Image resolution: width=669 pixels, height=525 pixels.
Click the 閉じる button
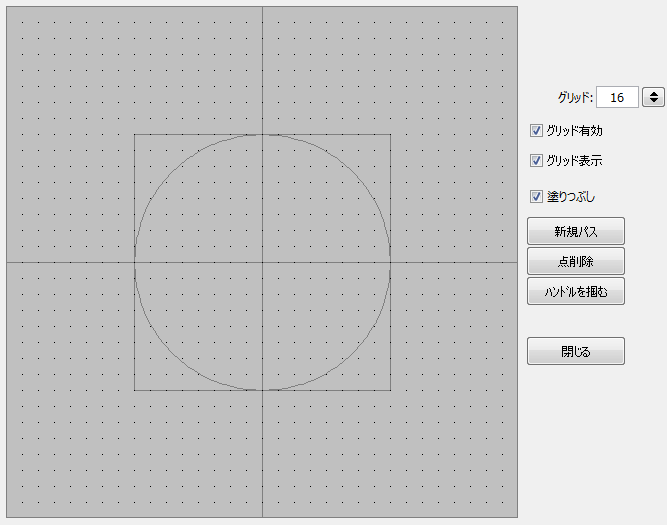pyautogui.click(x=576, y=351)
